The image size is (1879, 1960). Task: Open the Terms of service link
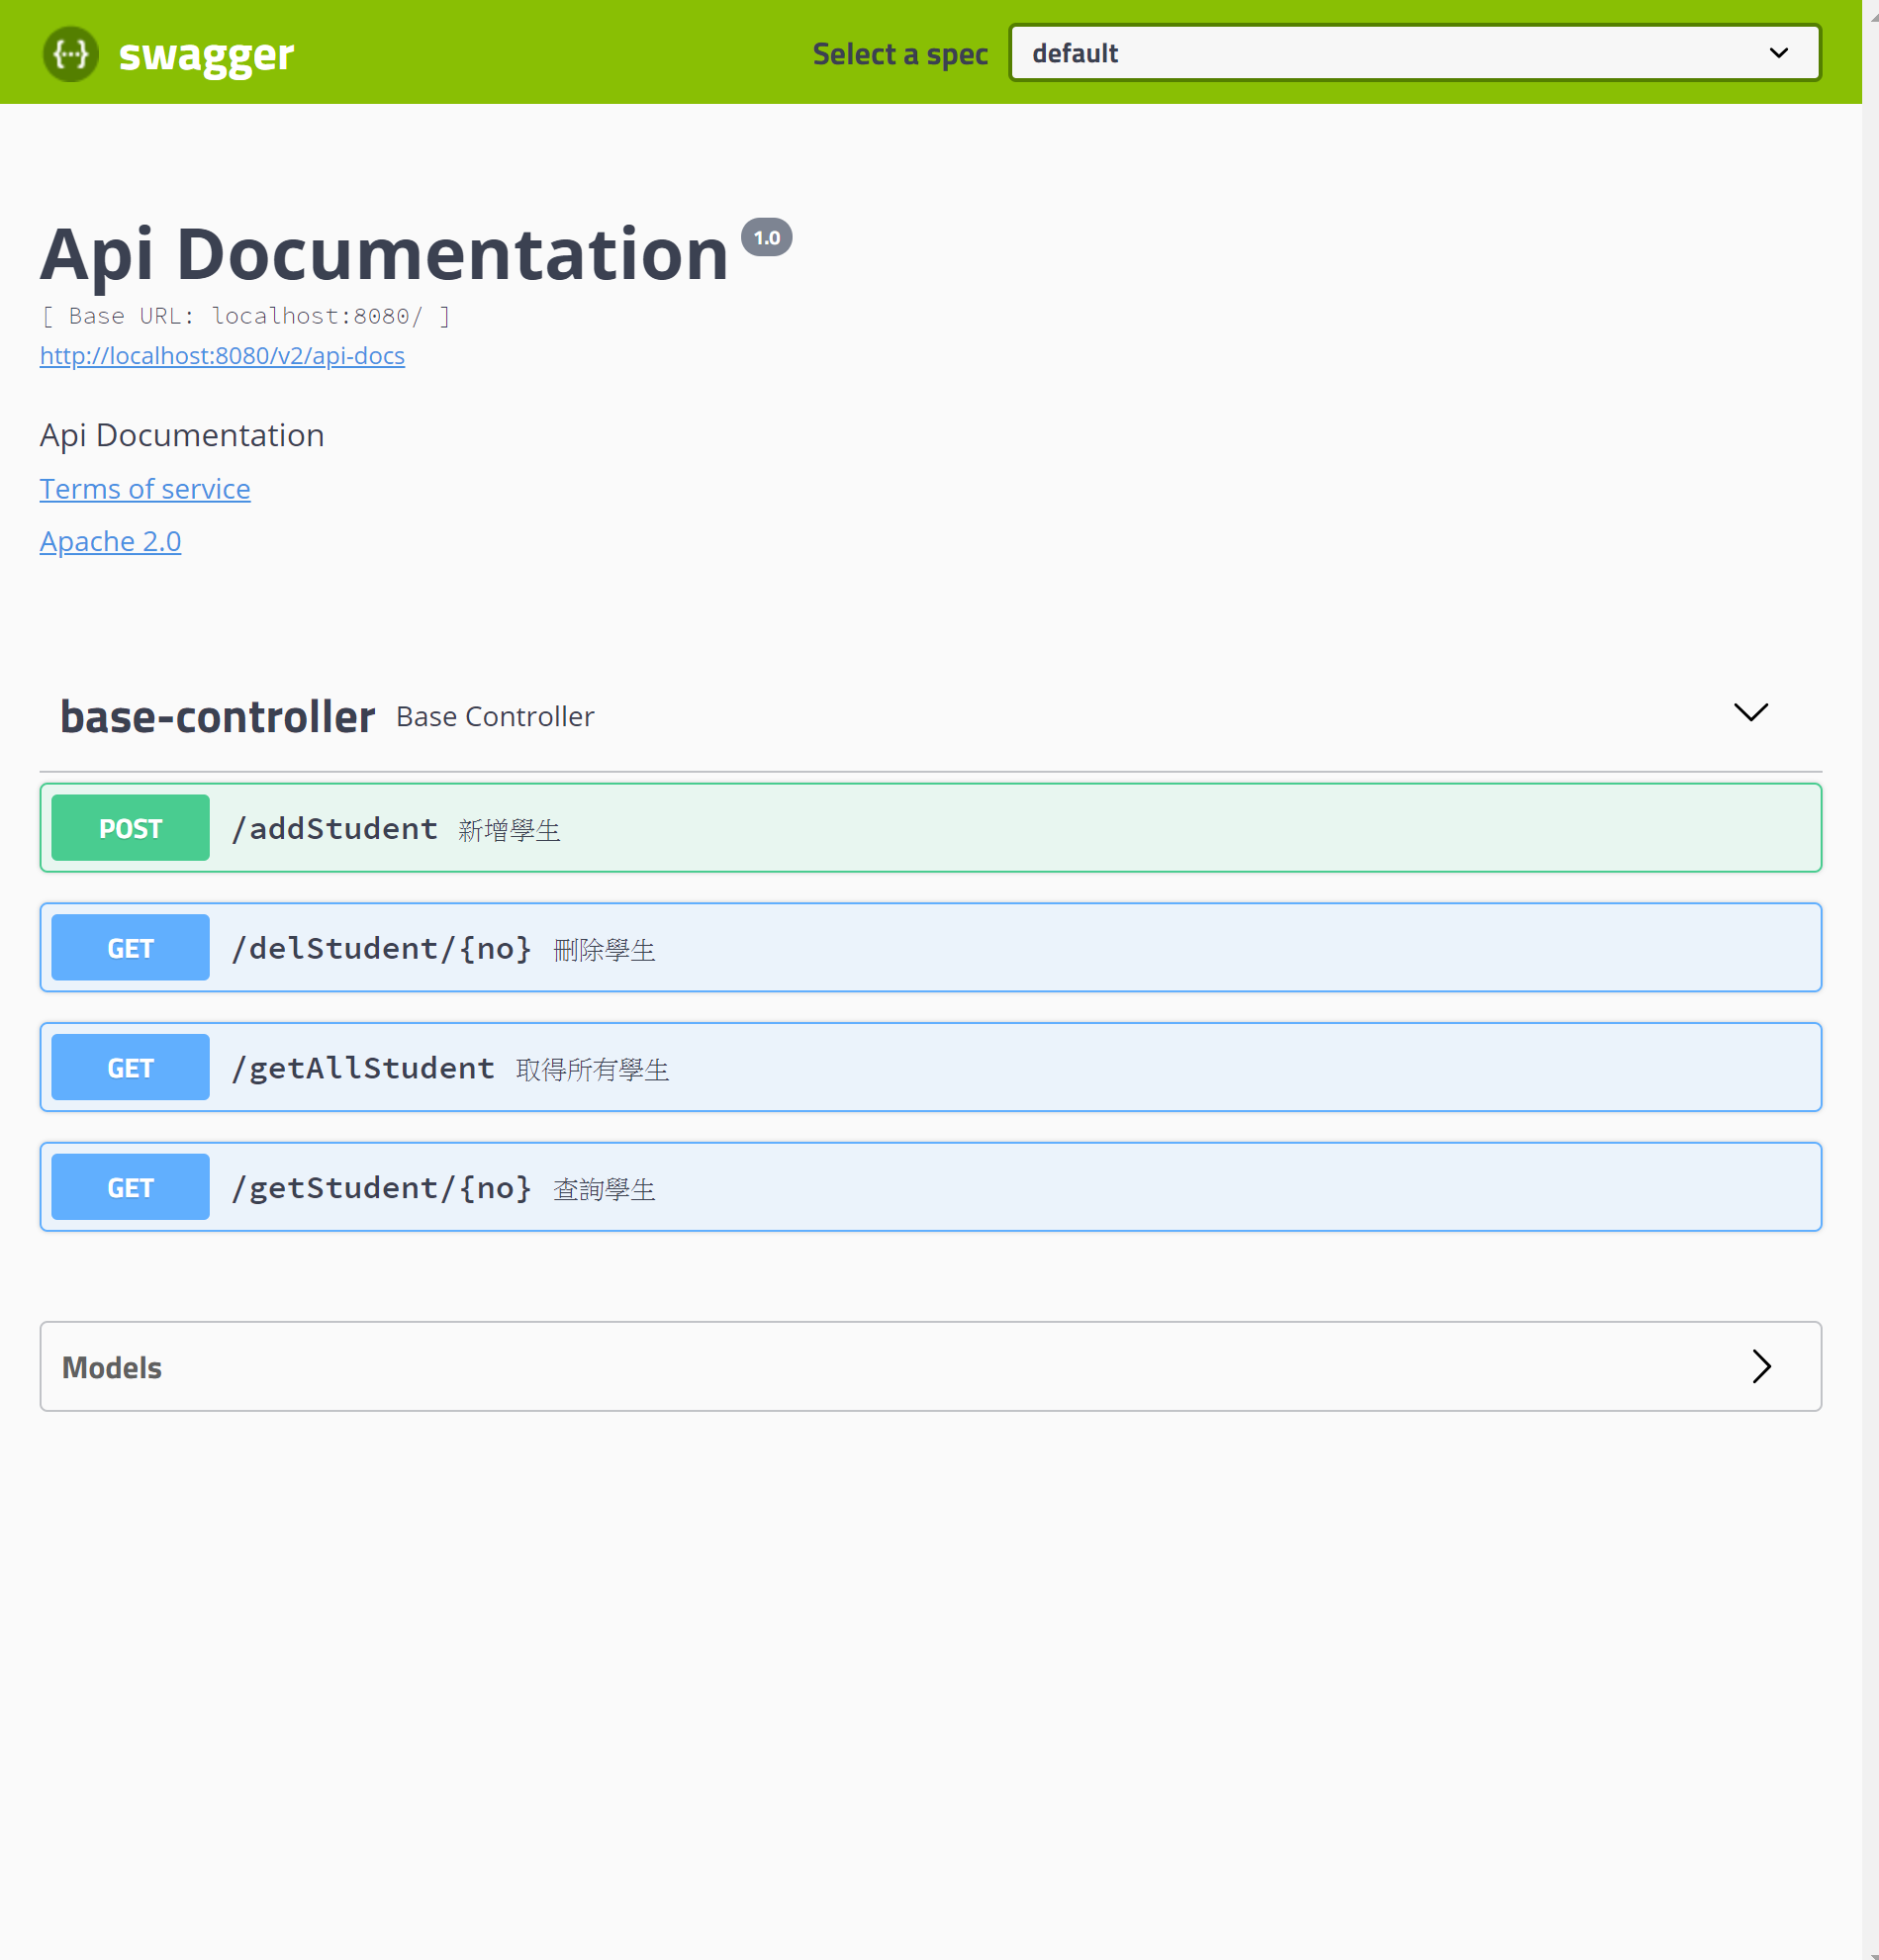click(x=145, y=489)
